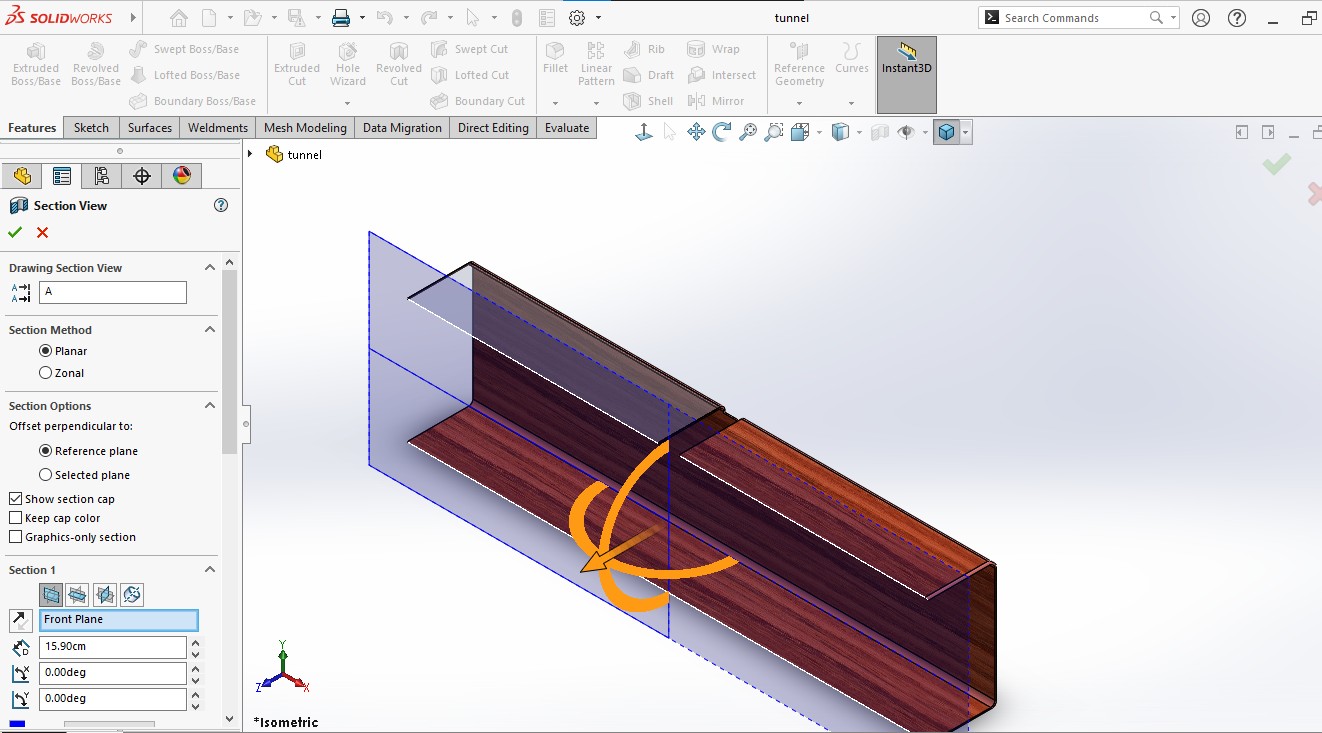Open the DisplayManager appearance tab
The image size is (1322, 733).
point(182,176)
